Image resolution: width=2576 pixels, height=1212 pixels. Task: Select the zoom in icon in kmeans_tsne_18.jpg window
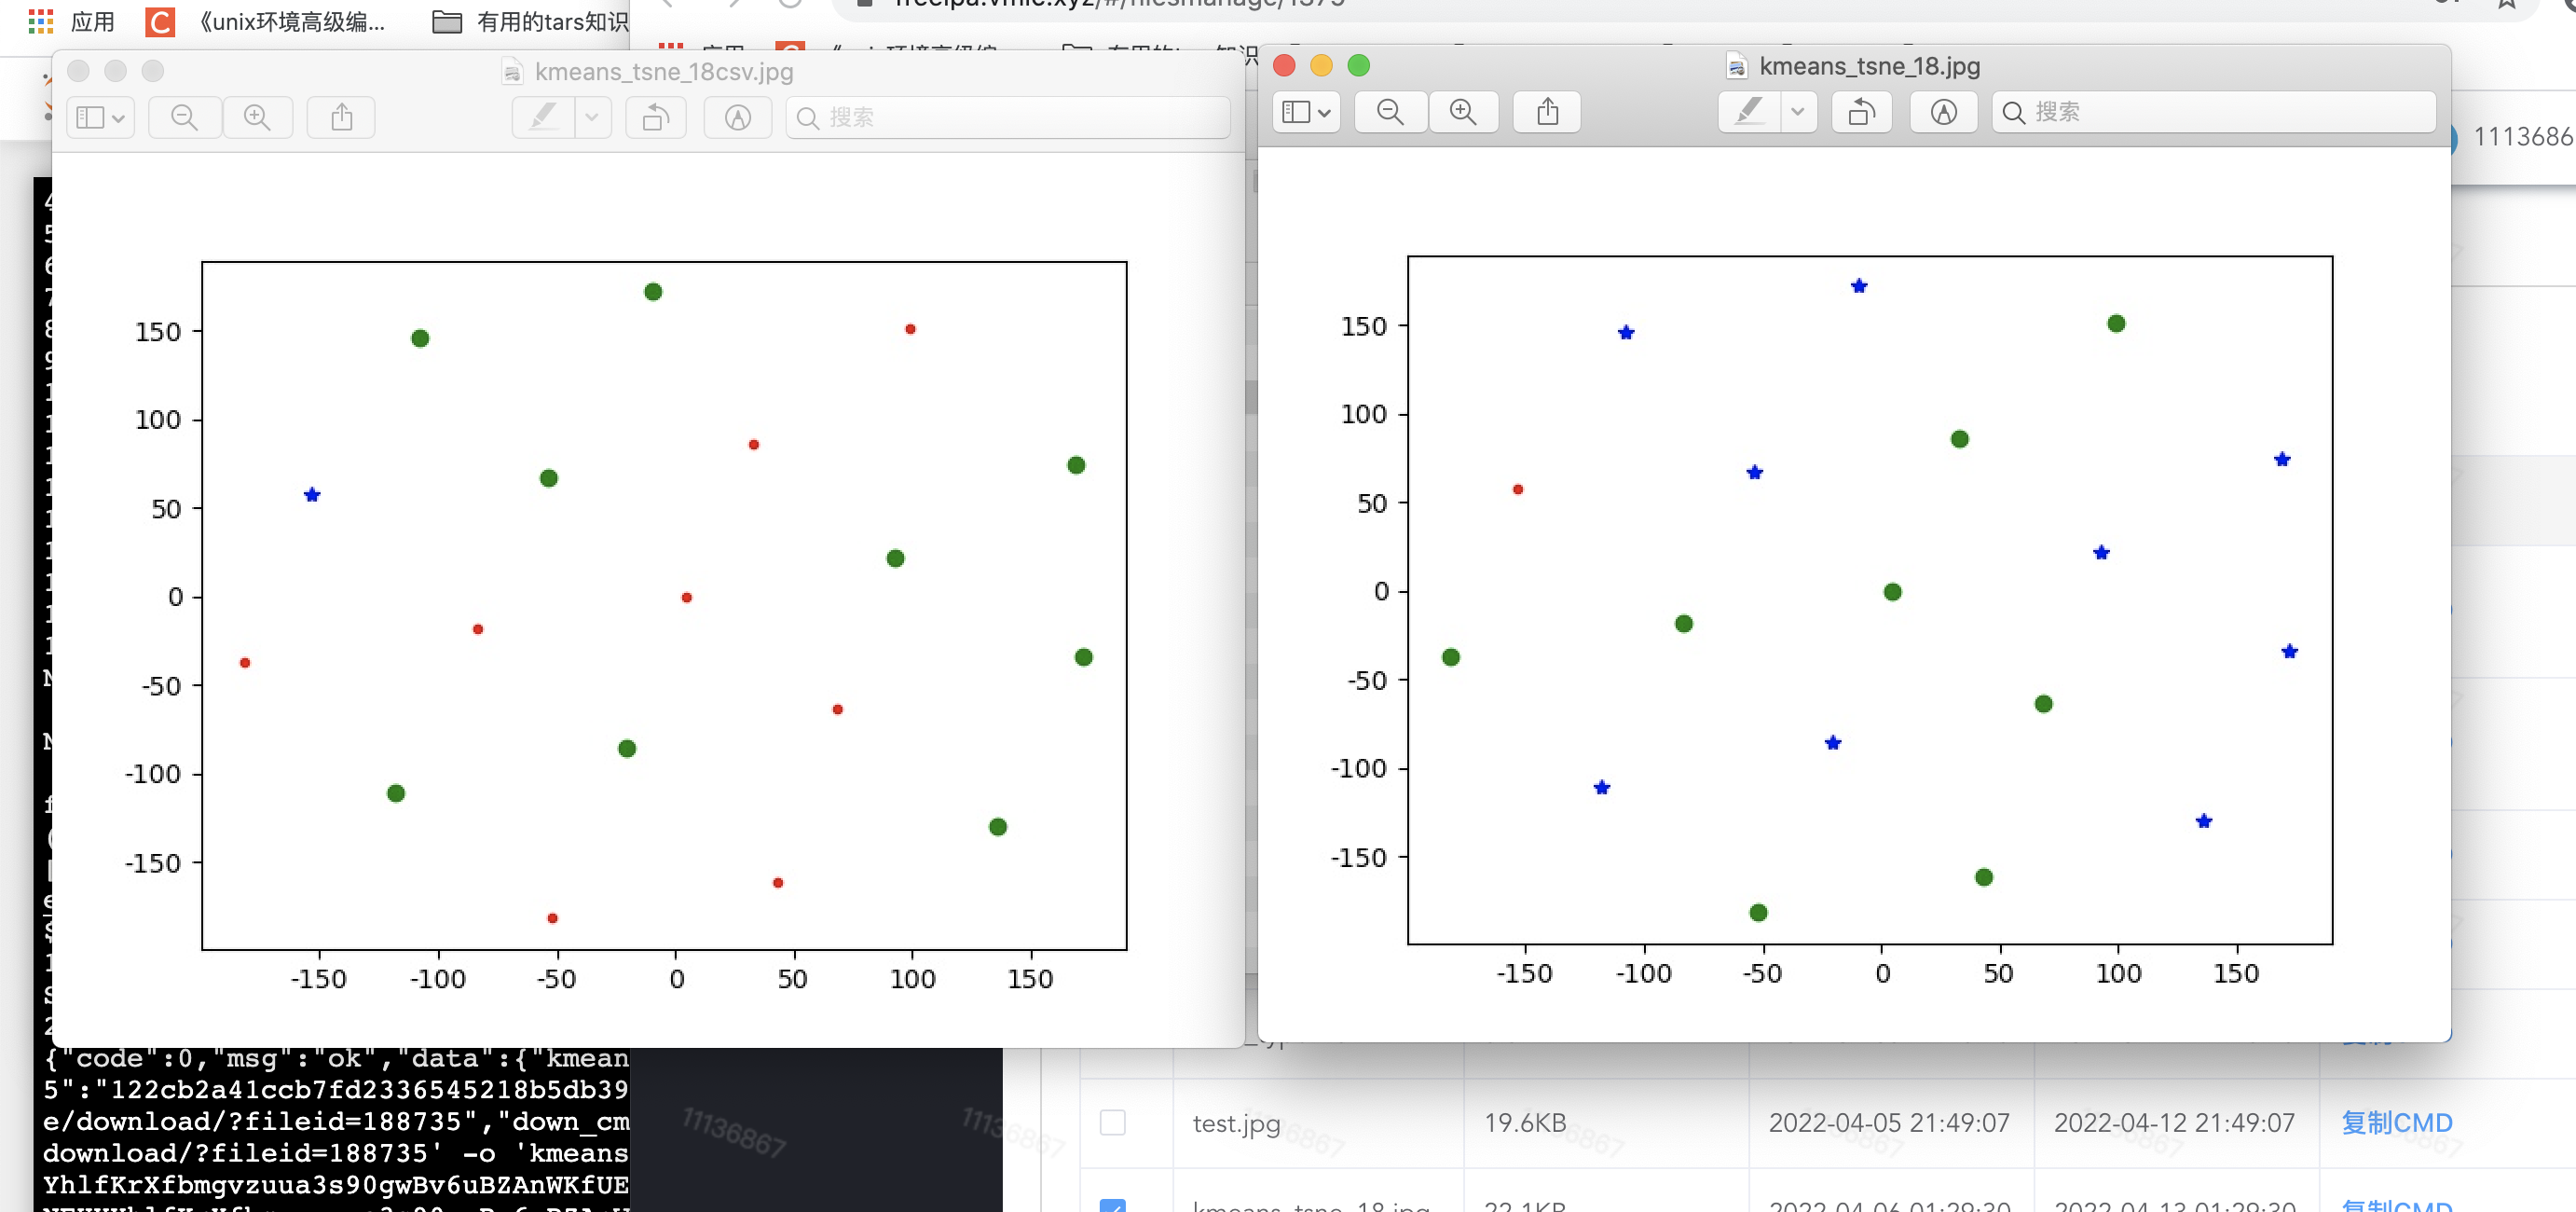(x=1463, y=112)
